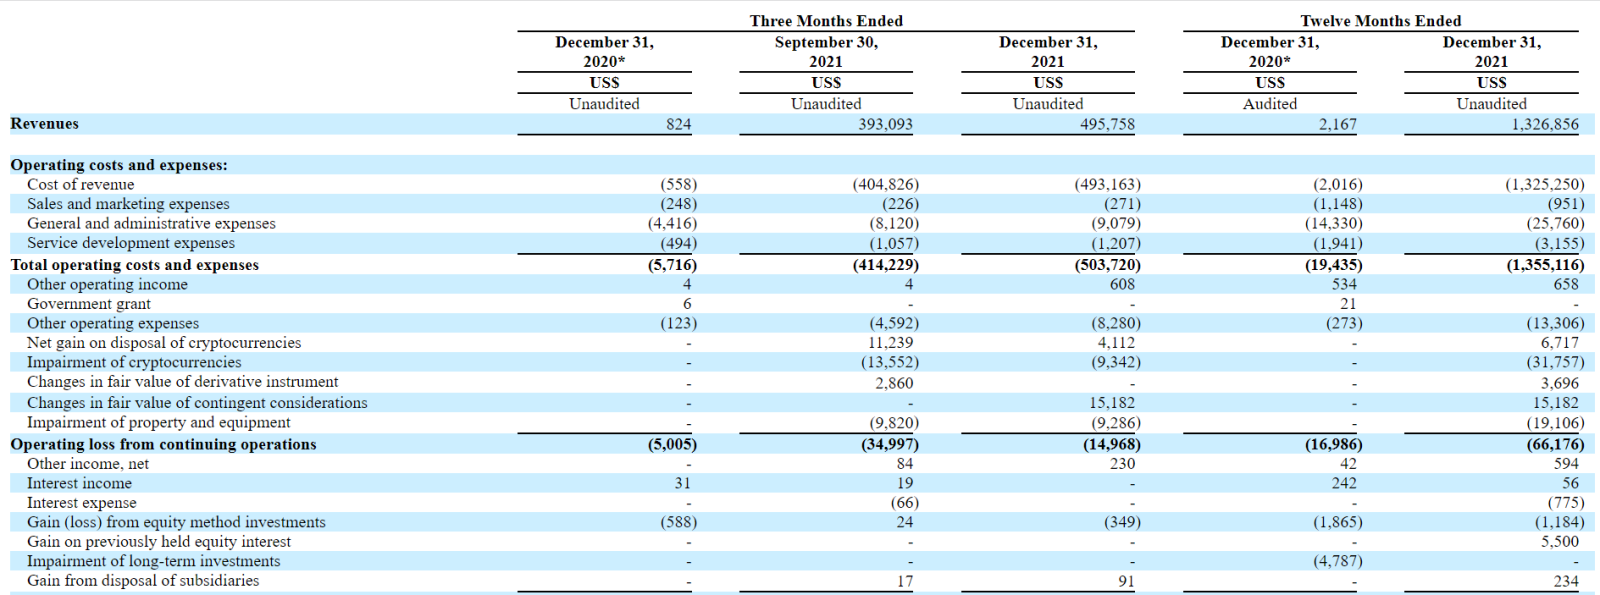1600x595 pixels.
Task: Select the Other operating income label
Action: click(107, 285)
